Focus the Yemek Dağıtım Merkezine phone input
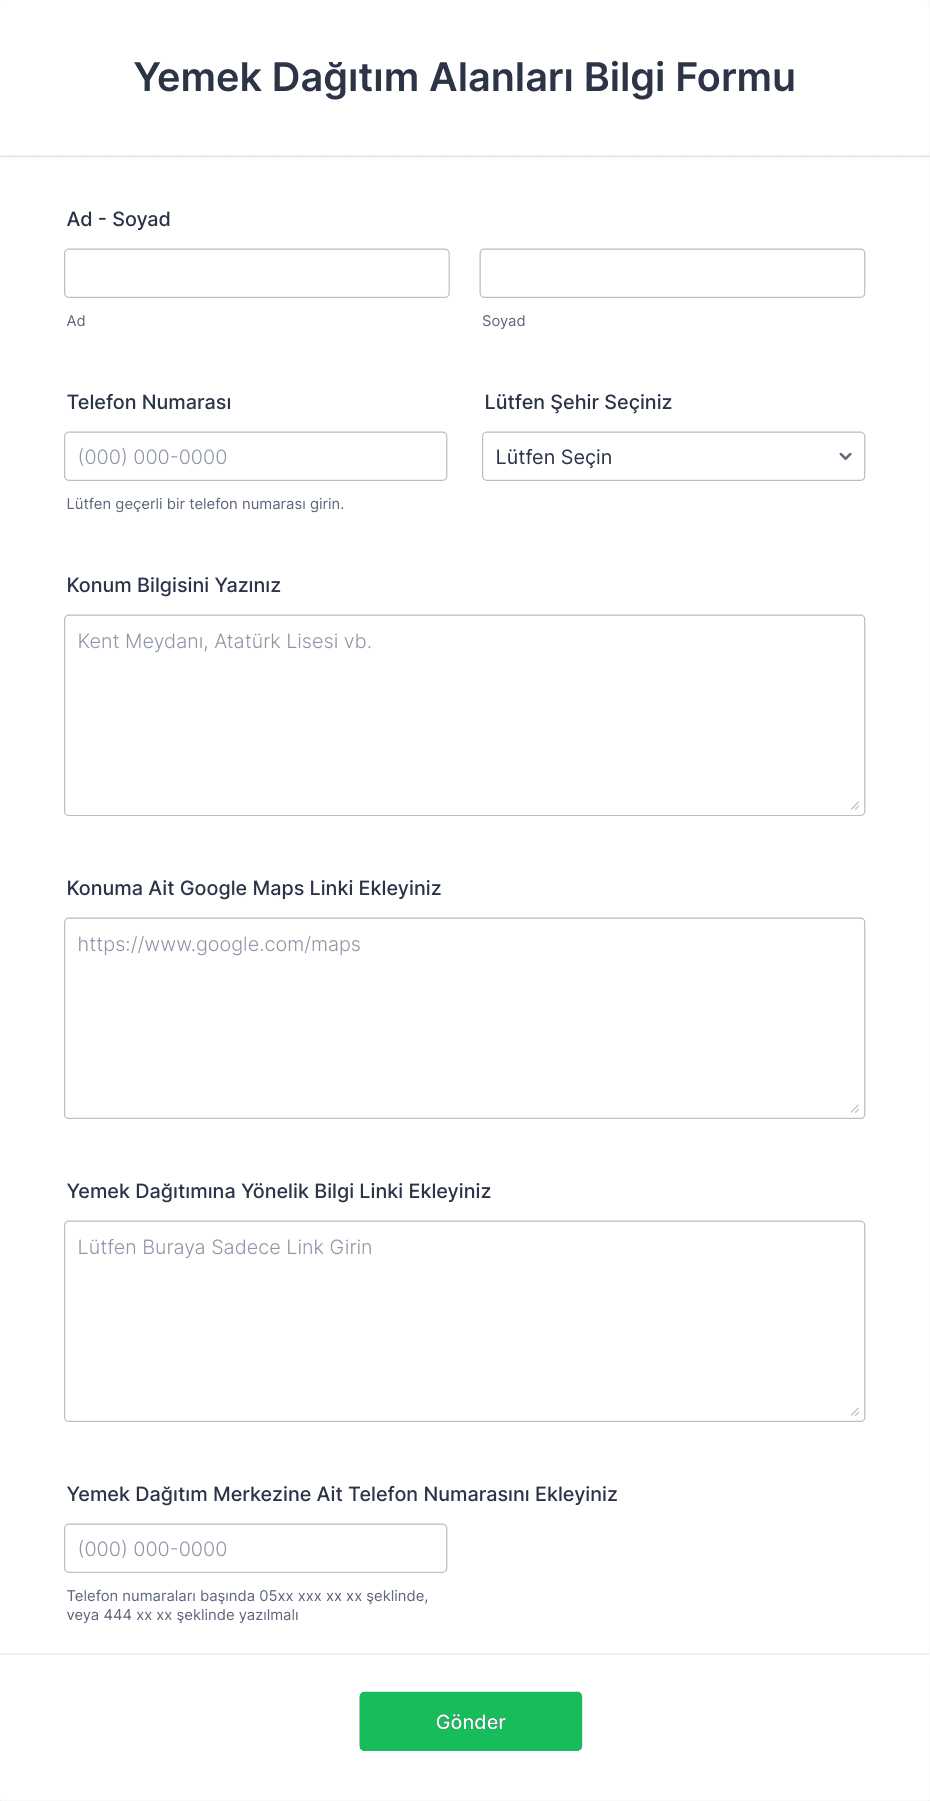 click(x=256, y=1548)
